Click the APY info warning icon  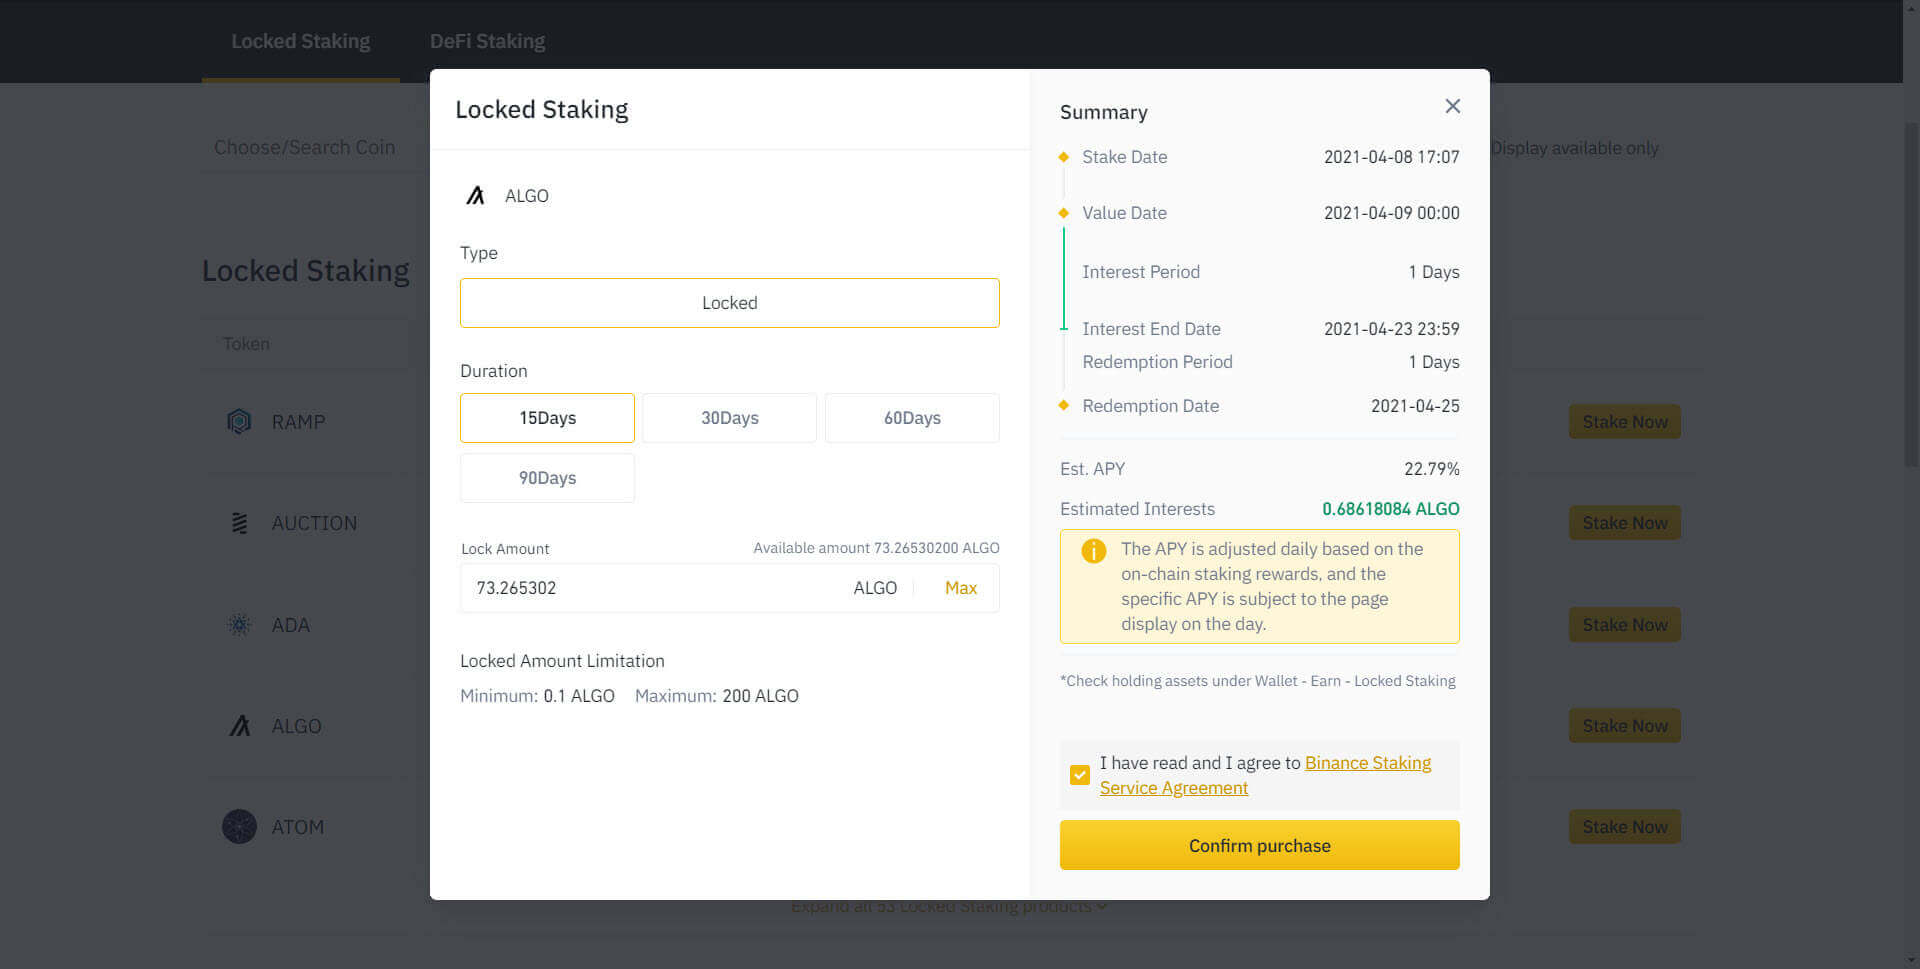pos(1094,551)
